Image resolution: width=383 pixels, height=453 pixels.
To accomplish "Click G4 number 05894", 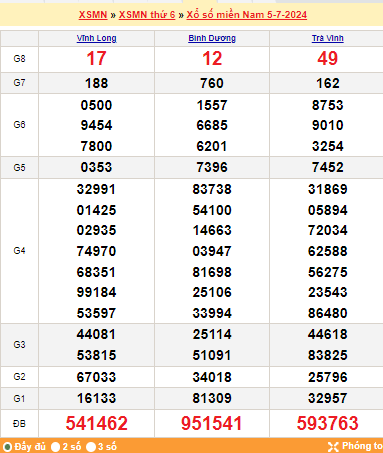I will pyautogui.click(x=328, y=210).
